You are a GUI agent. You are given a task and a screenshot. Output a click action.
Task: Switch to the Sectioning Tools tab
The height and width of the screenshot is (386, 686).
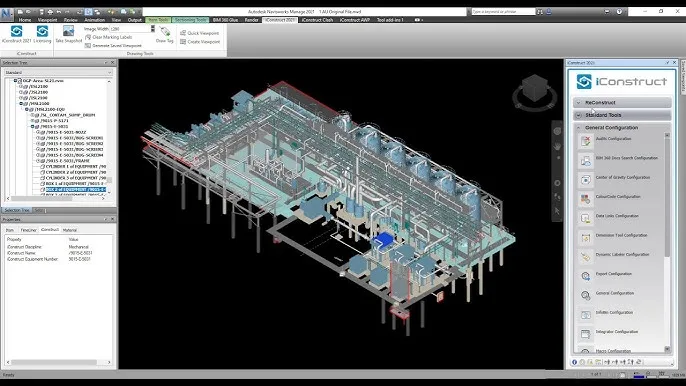click(190, 20)
